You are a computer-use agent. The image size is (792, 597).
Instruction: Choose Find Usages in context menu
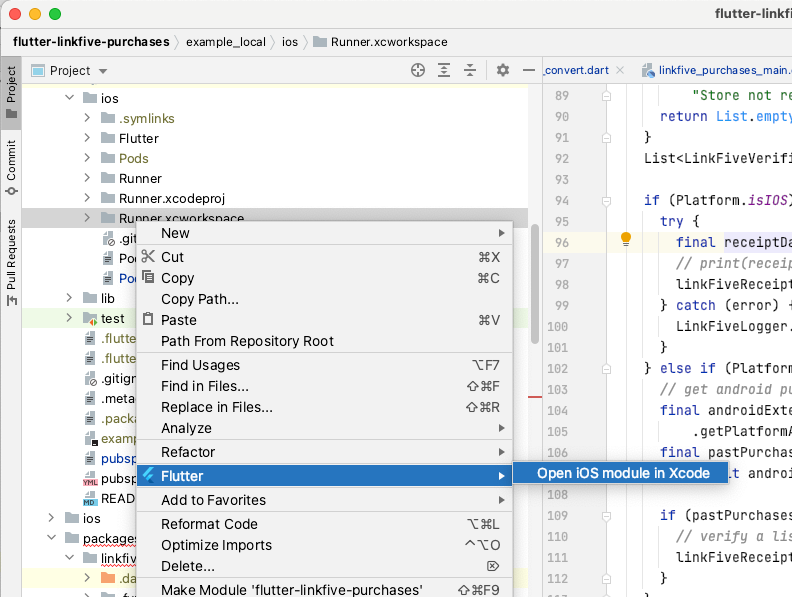[x=324, y=365]
